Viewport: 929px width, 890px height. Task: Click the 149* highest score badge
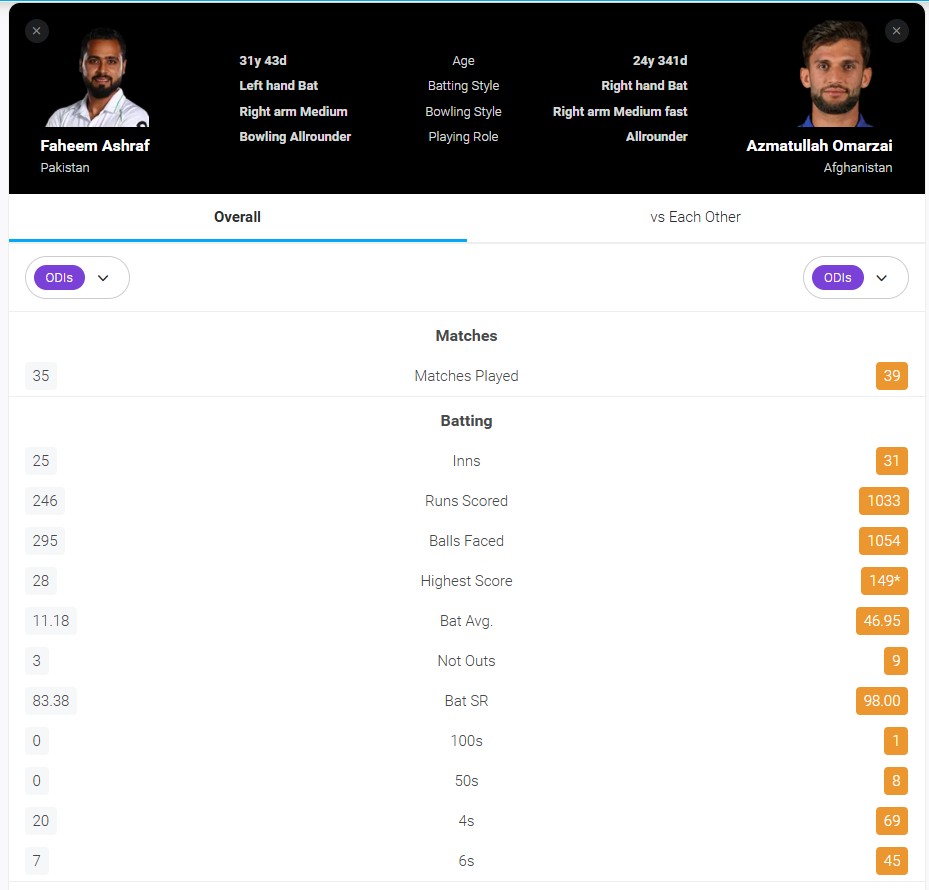coord(884,581)
